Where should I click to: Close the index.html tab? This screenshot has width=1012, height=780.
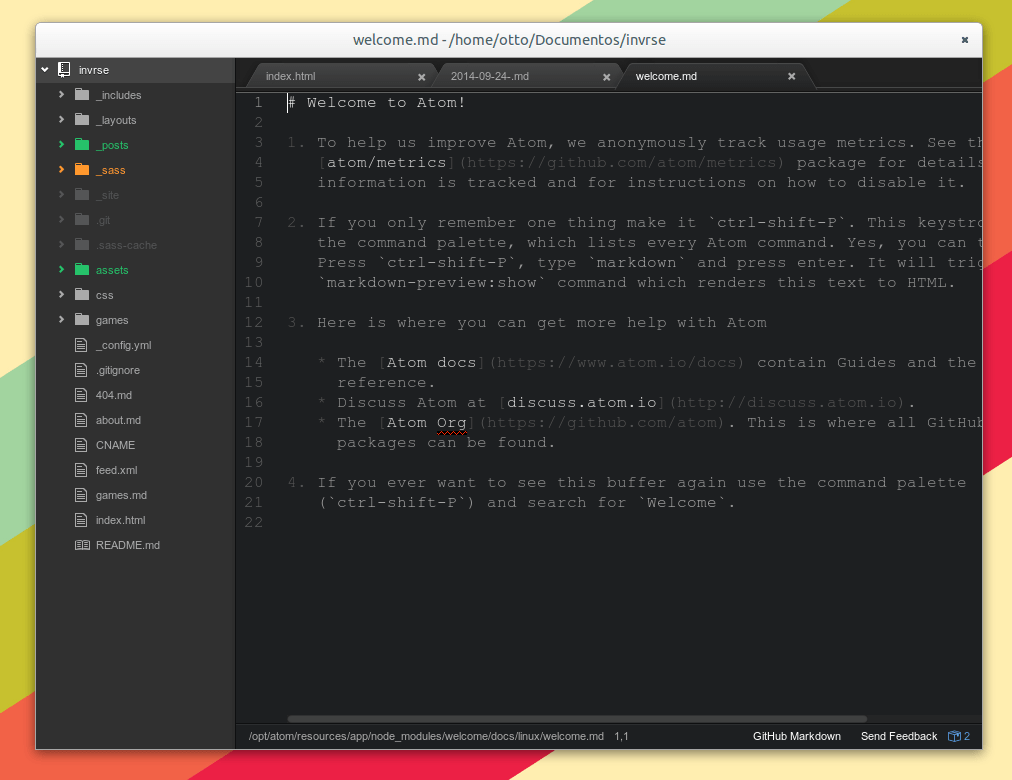click(421, 77)
